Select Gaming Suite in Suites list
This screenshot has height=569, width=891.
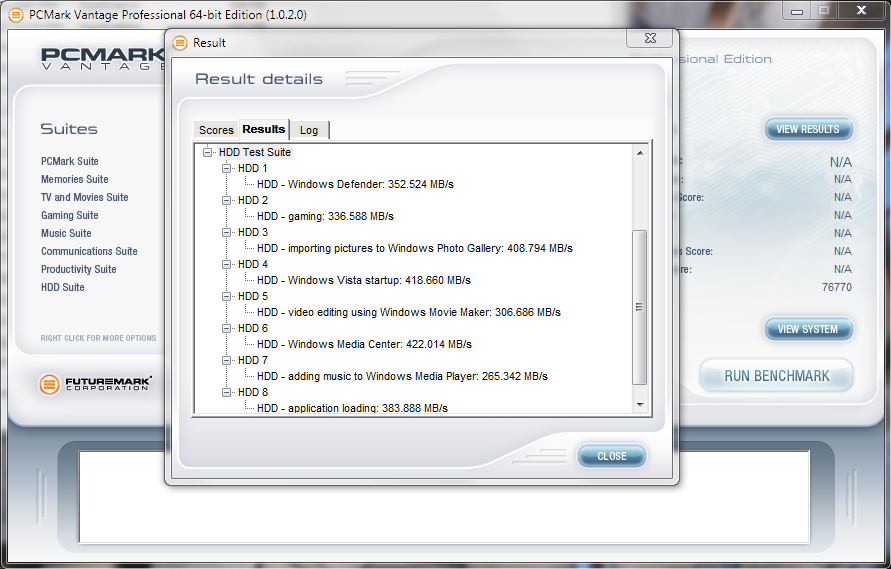(69, 215)
